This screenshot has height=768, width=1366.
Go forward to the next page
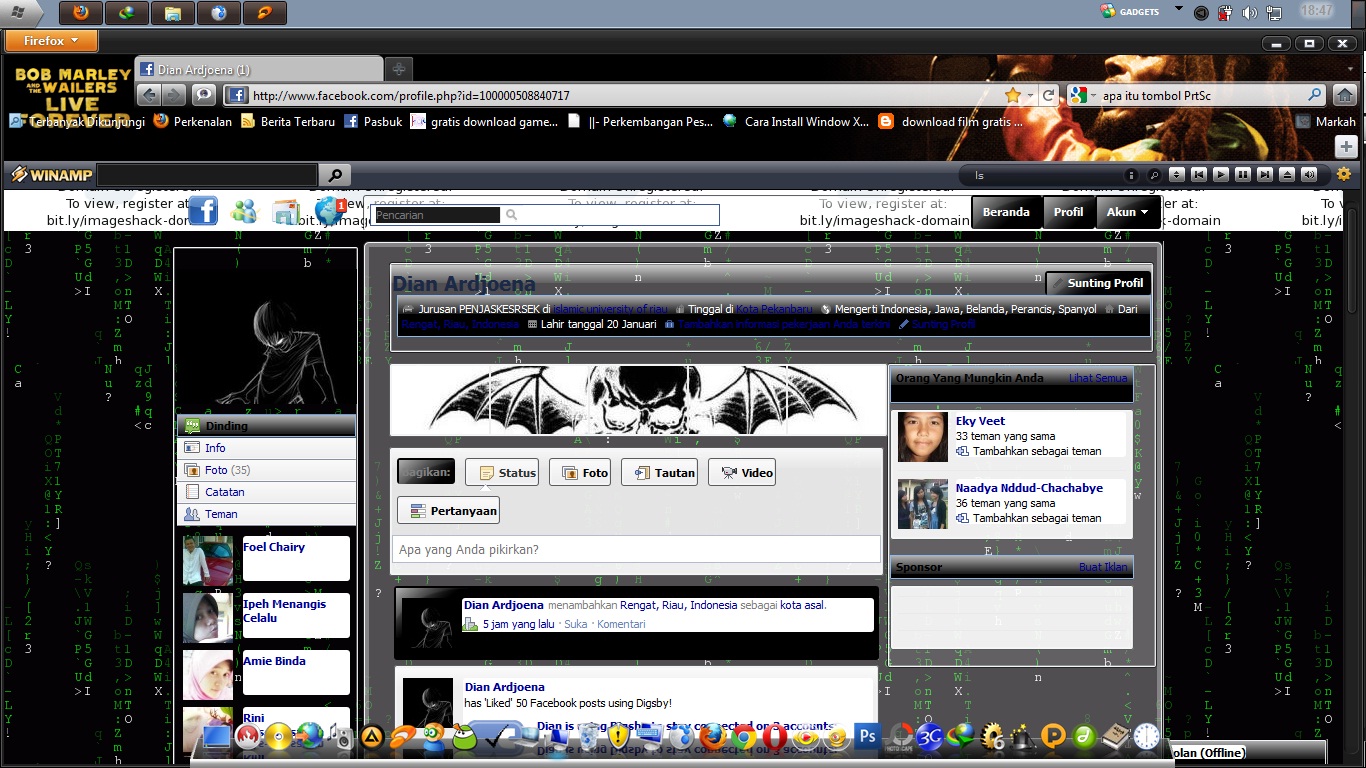(x=174, y=95)
